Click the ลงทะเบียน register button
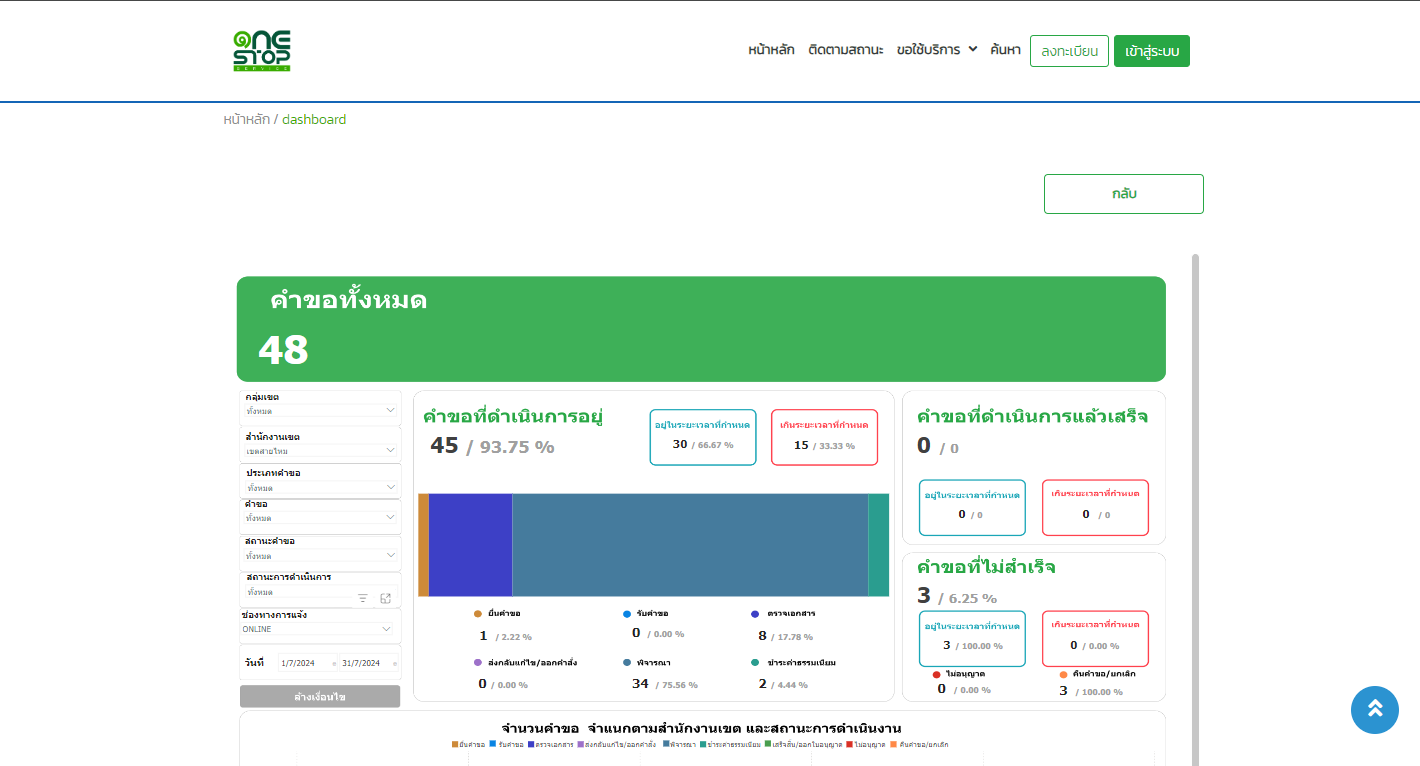Screen dimensions: 1420x766 (x=1069, y=51)
